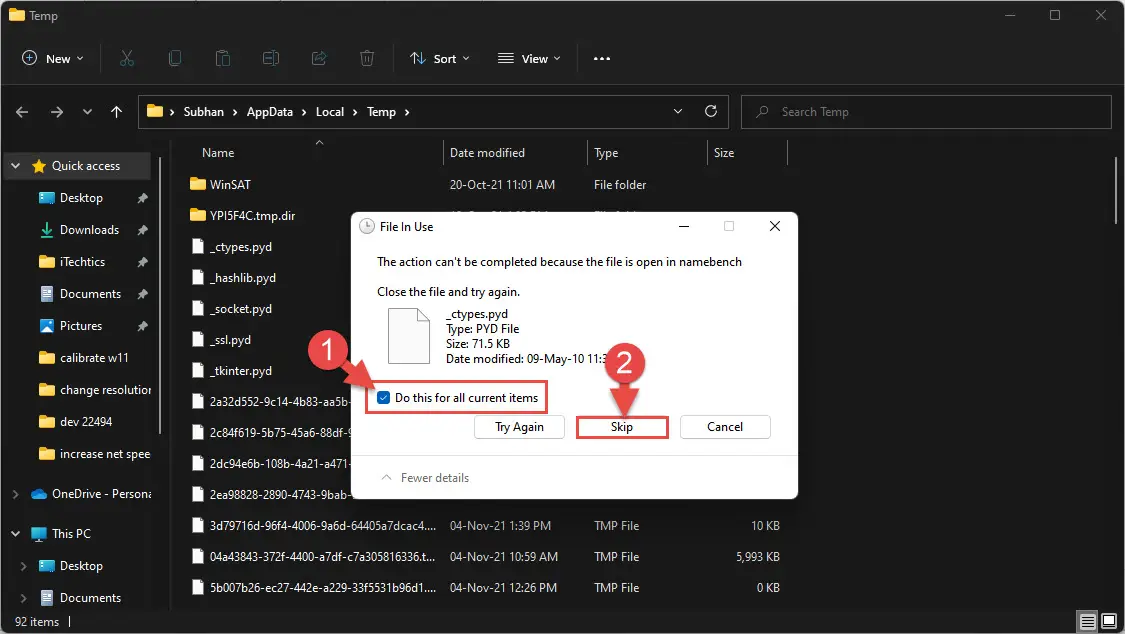
Task: Select dev 22494 folder in sidebar
Action: [x=86, y=422]
